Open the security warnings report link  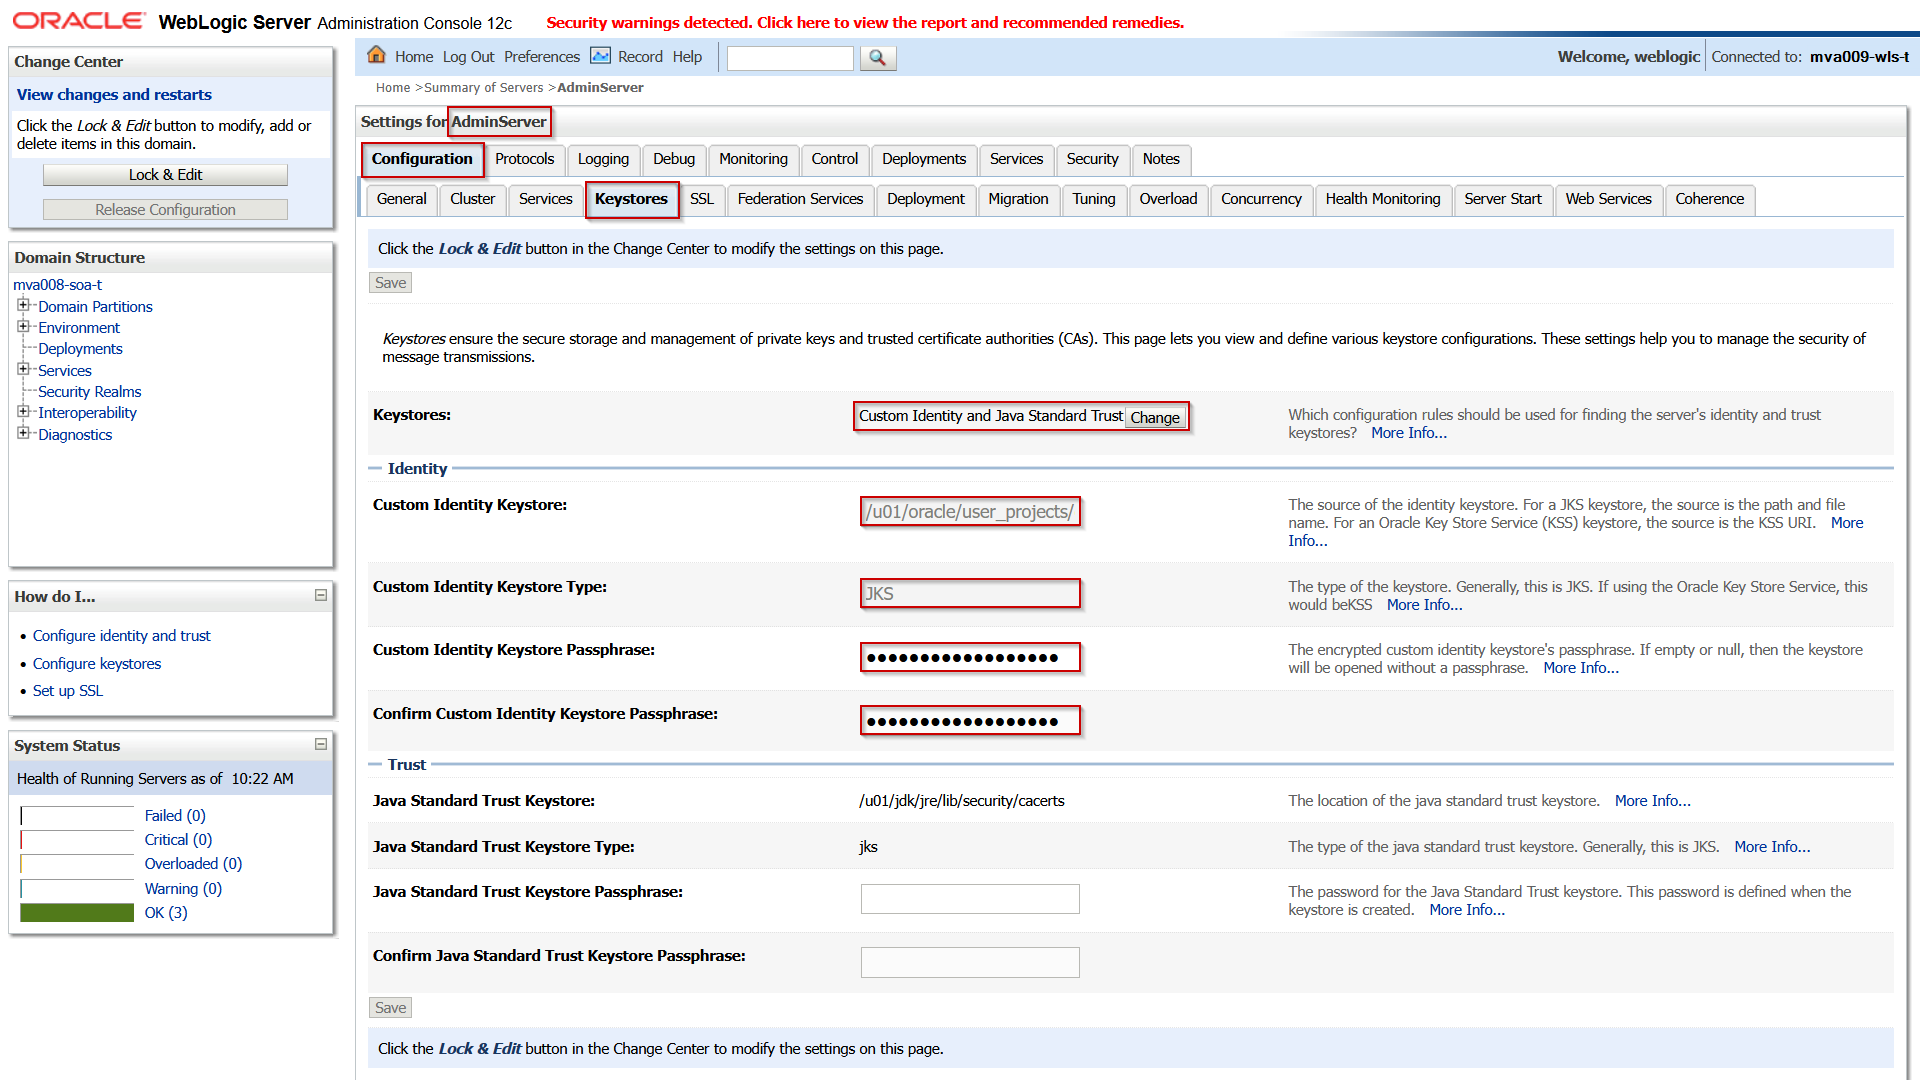coord(864,22)
